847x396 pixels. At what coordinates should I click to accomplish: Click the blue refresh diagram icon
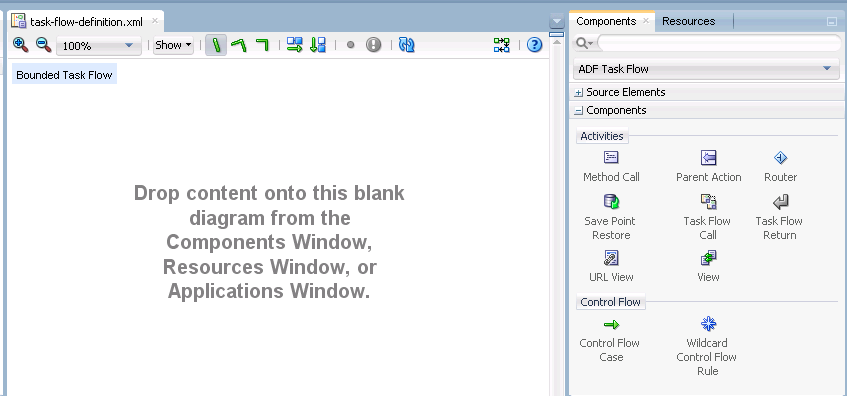pyautogui.click(x=406, y=45)
